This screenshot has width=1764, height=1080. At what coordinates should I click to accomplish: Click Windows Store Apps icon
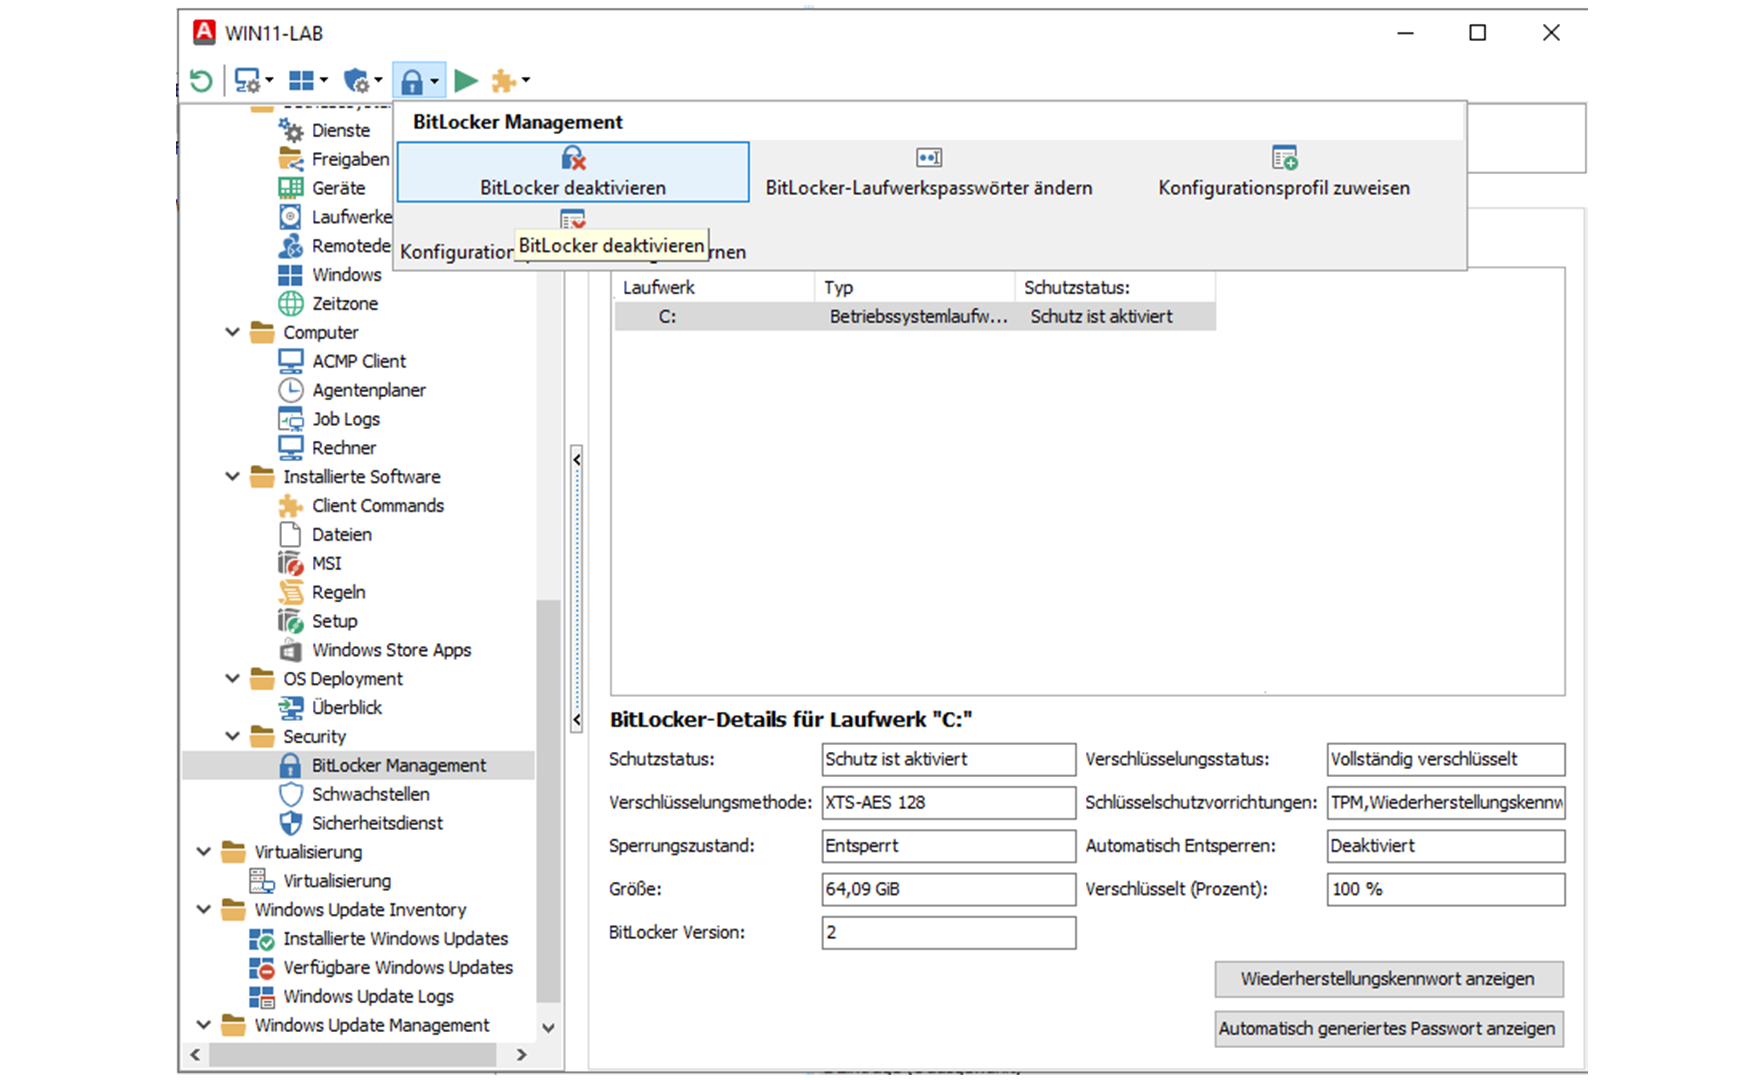290,650
